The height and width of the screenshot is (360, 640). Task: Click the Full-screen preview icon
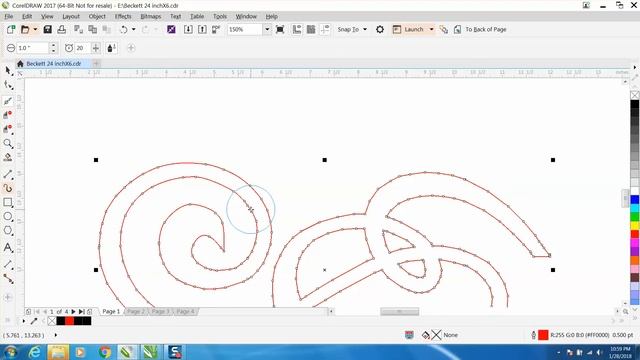pyautogui.click(x=280, y=29)
